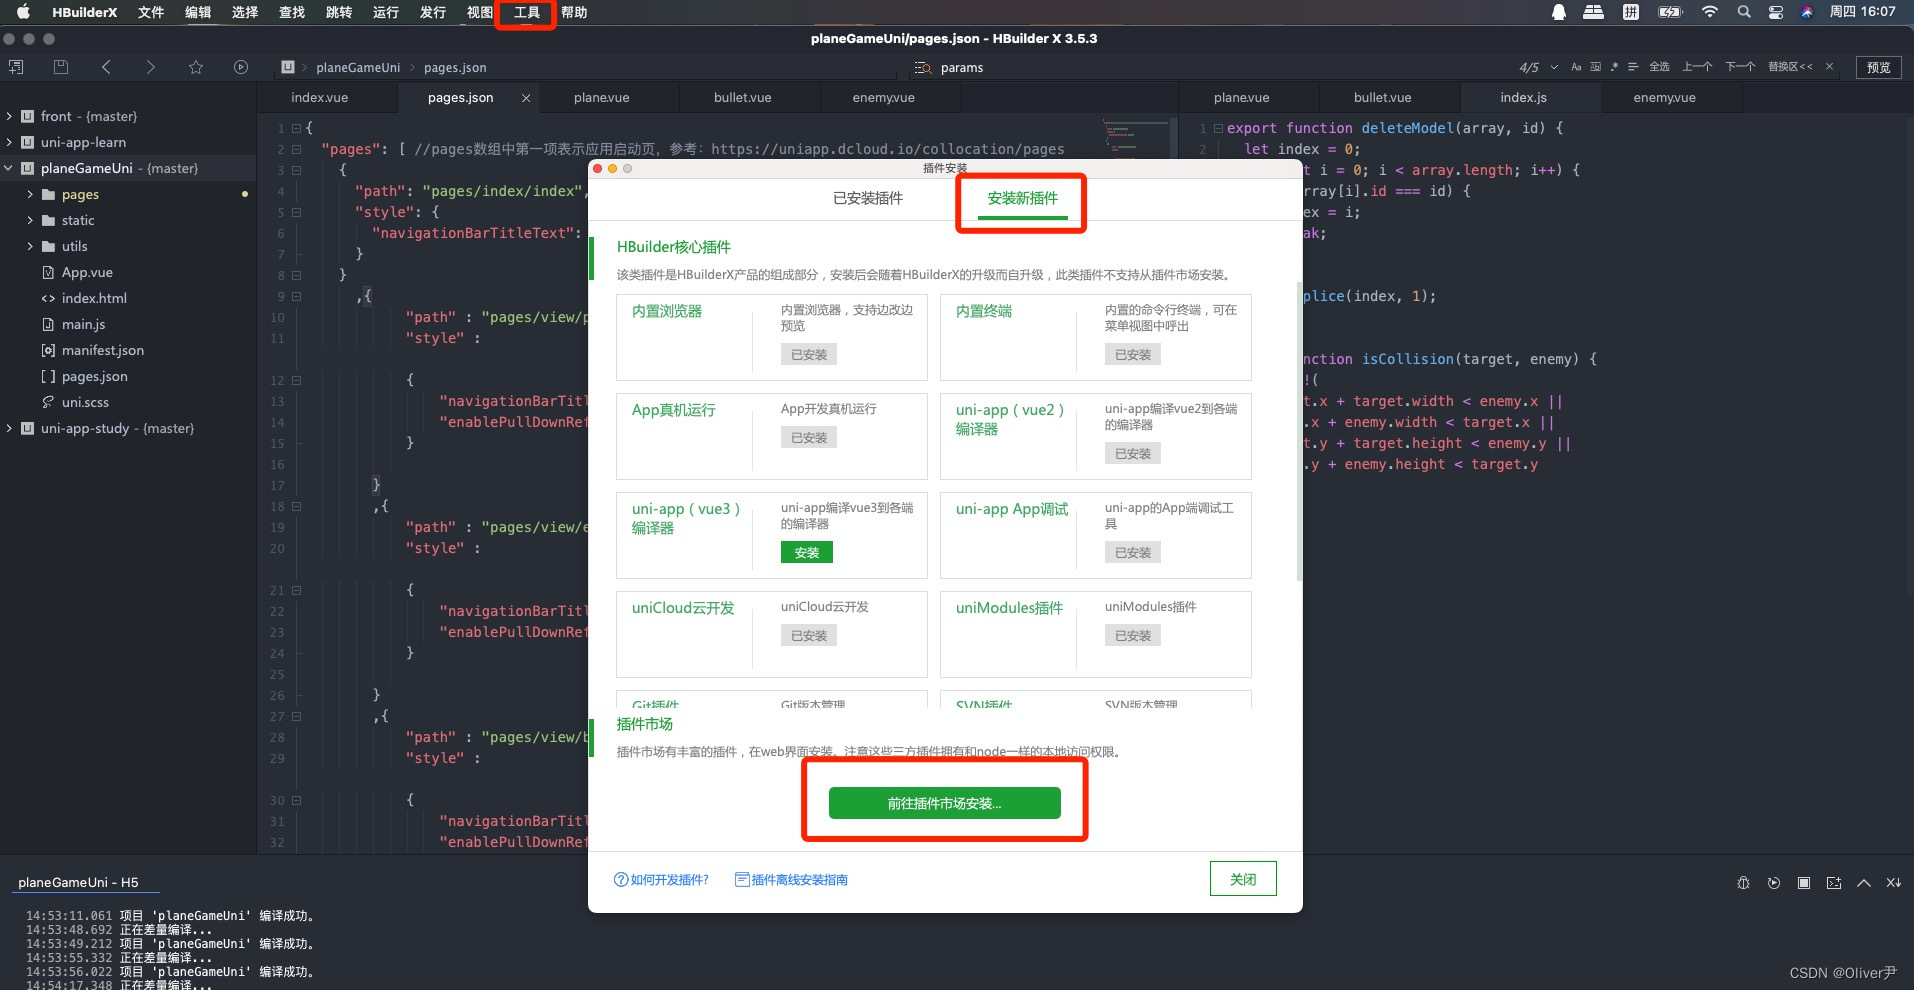Expand the utils folder
The width and height of the screenshot is (1914, 990).
pos(30,246)
